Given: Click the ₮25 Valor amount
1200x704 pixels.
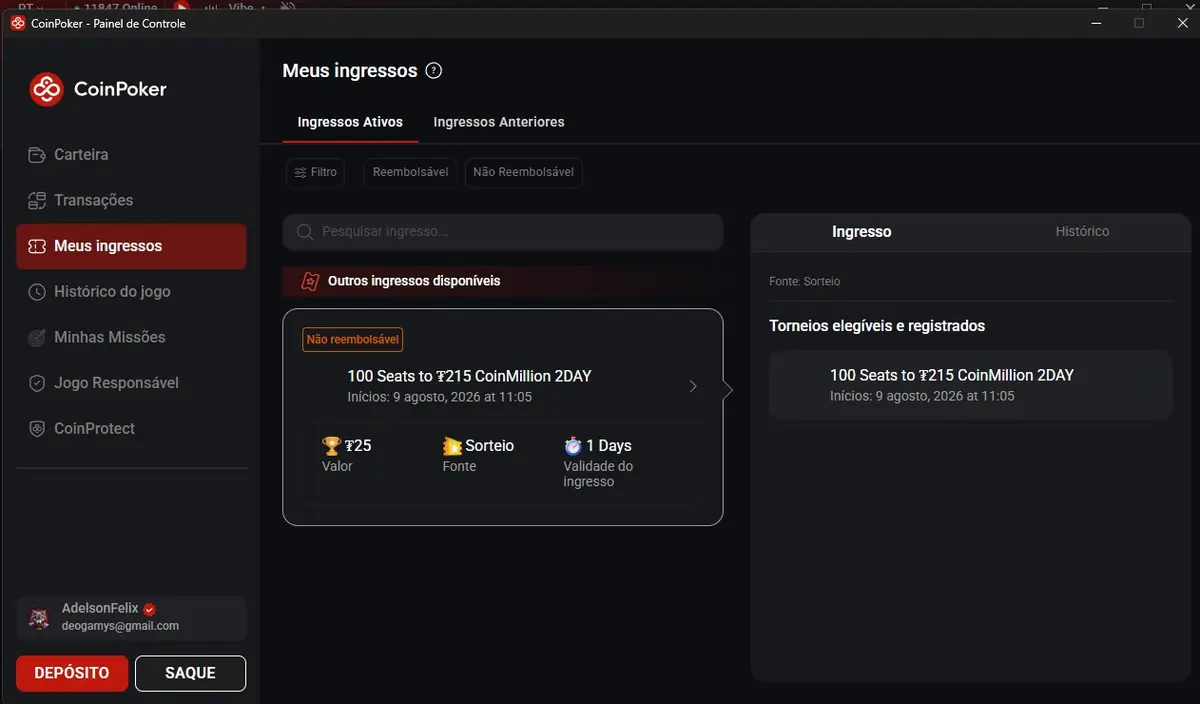Looking at the screenshot, I should tap(358, 446).
